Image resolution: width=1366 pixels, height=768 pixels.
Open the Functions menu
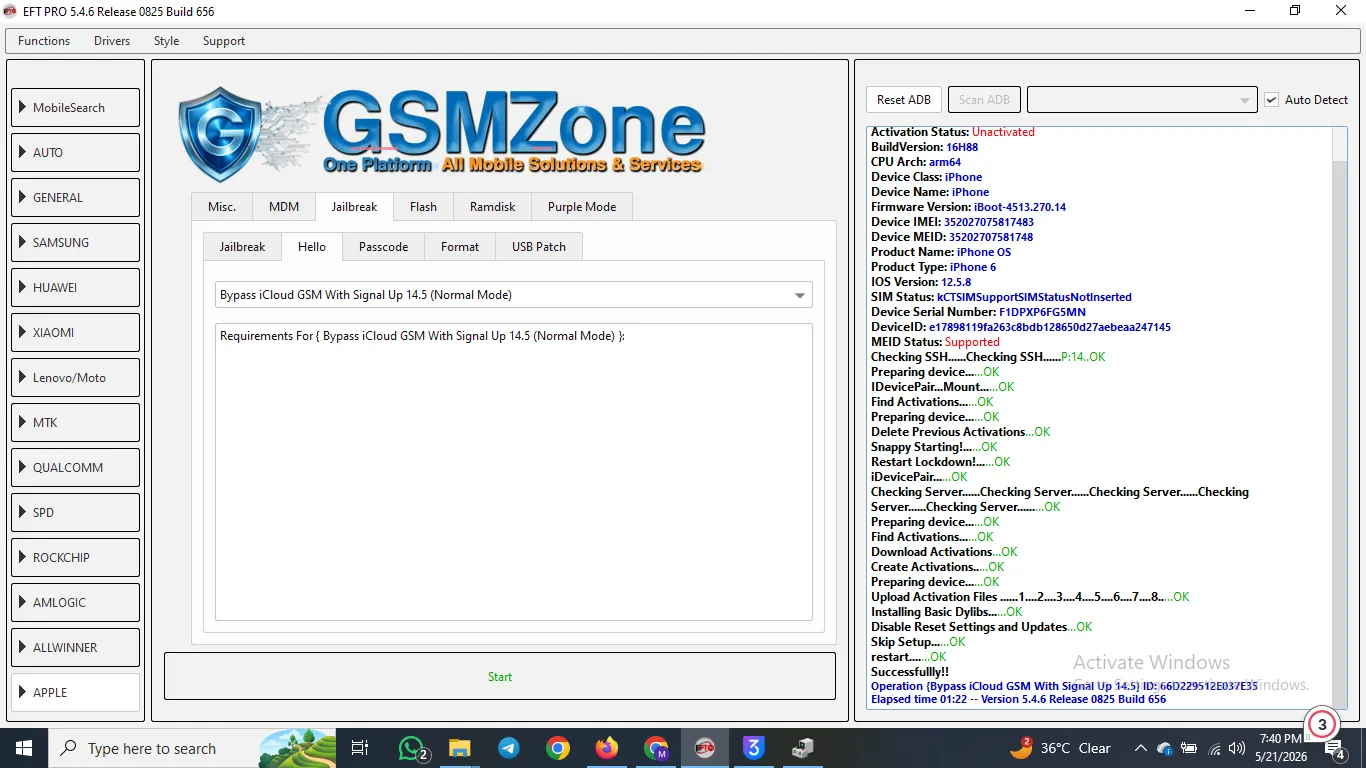click(44, 41)
